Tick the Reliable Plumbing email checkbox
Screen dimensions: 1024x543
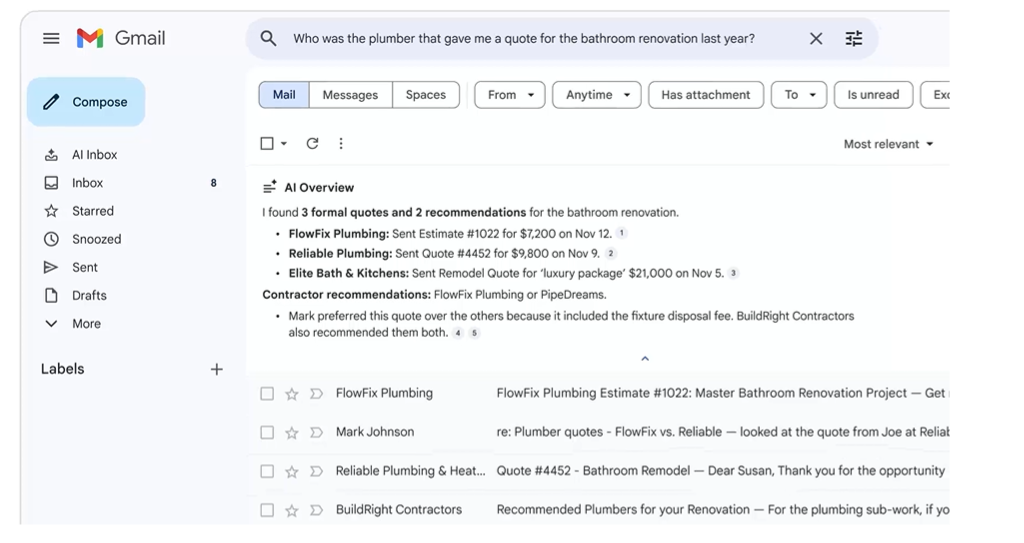pos(267,471)
